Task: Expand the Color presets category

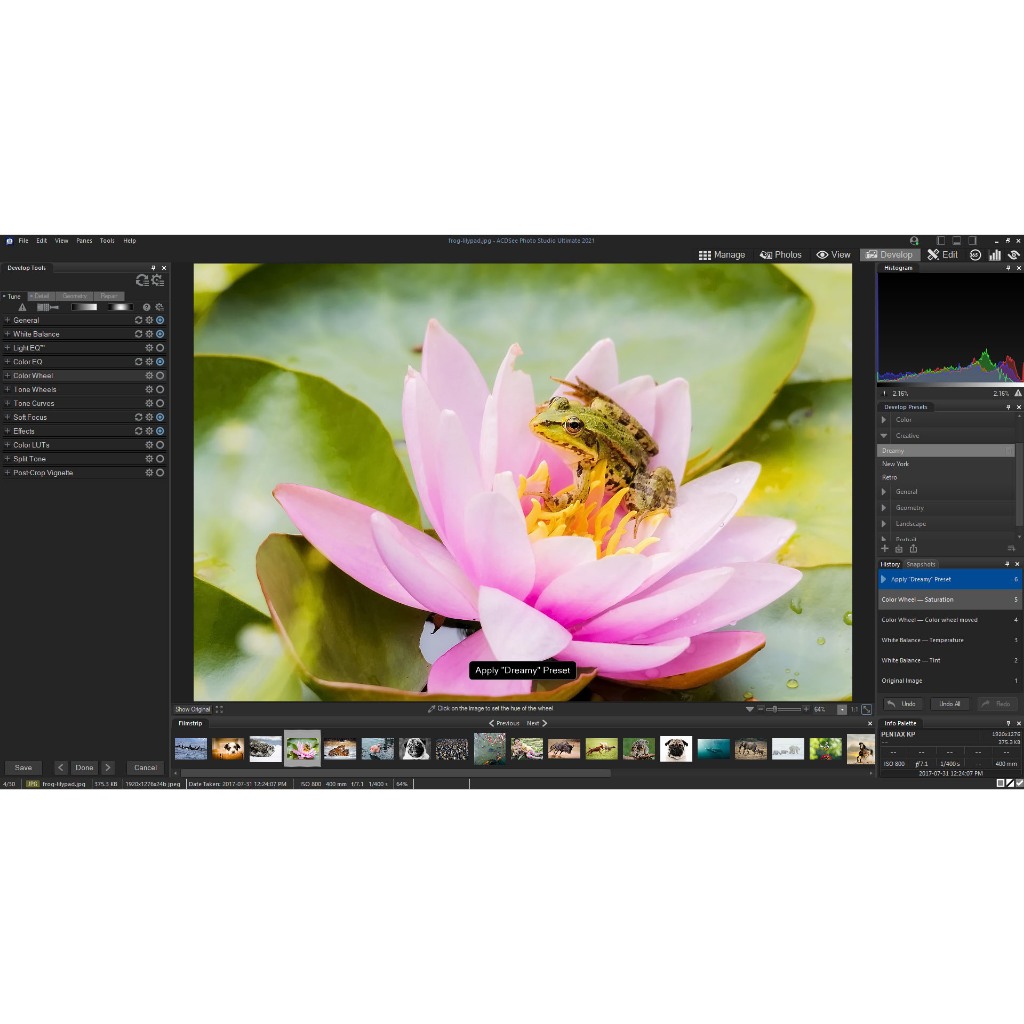Action: (884, 420)
